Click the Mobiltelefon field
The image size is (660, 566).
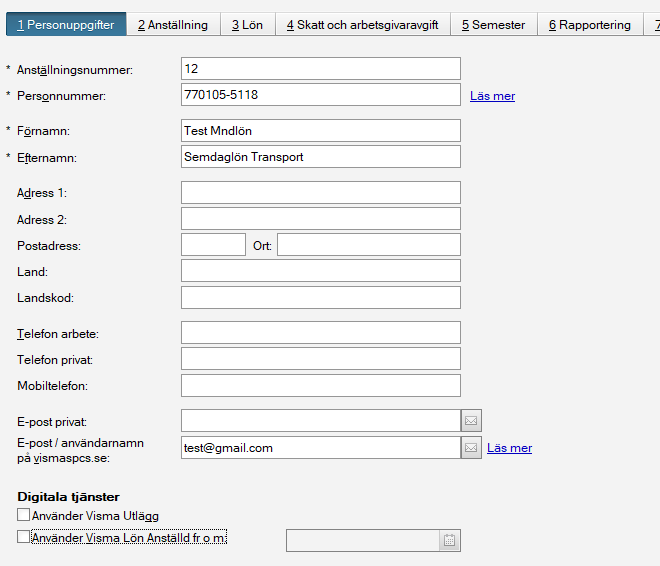point(321,385)
